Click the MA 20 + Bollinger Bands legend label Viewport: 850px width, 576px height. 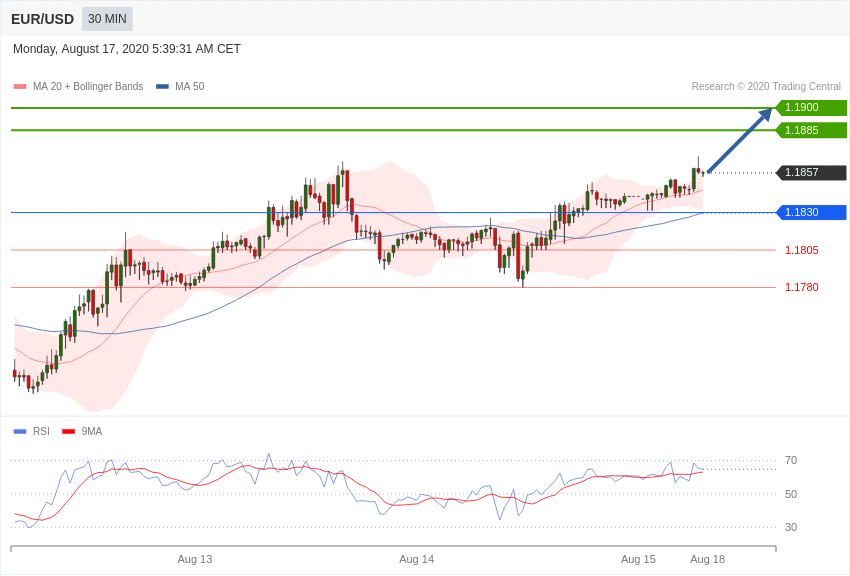[x=88, y=86]
